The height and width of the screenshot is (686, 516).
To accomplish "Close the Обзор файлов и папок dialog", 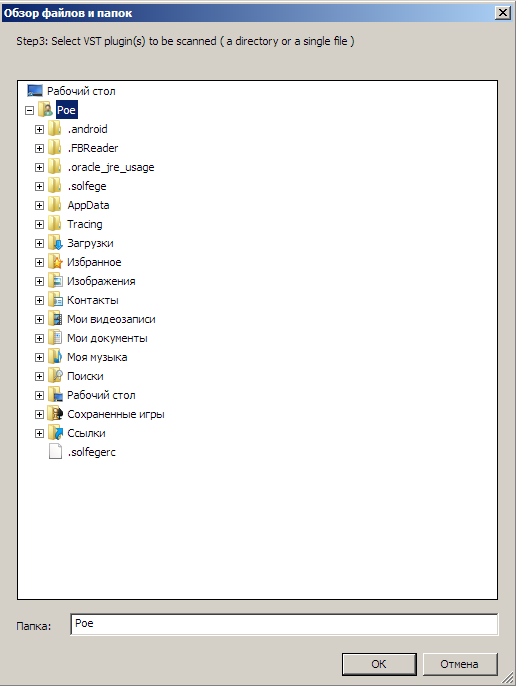I will pos(503,13).
